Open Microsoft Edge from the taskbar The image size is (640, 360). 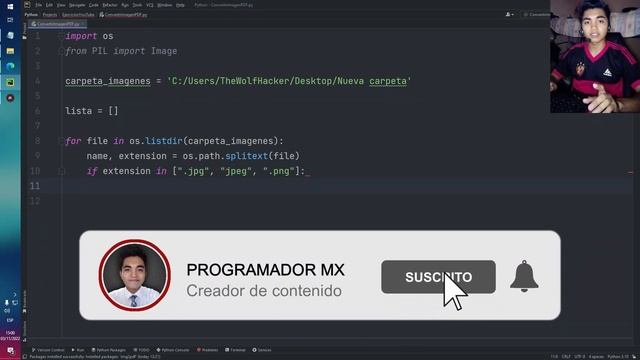tap(10, 67)
